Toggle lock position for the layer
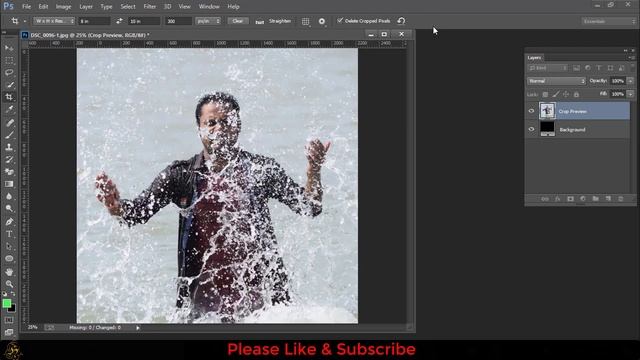640x360 pixels. pos(566,94)
